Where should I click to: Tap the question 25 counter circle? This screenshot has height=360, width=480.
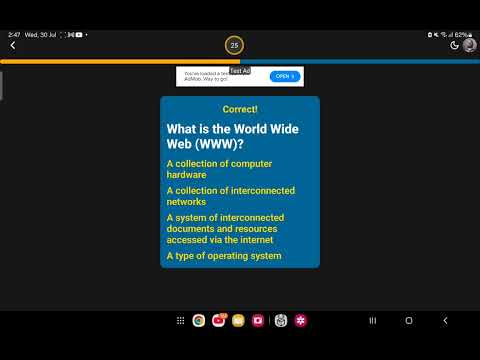[234, 45]
